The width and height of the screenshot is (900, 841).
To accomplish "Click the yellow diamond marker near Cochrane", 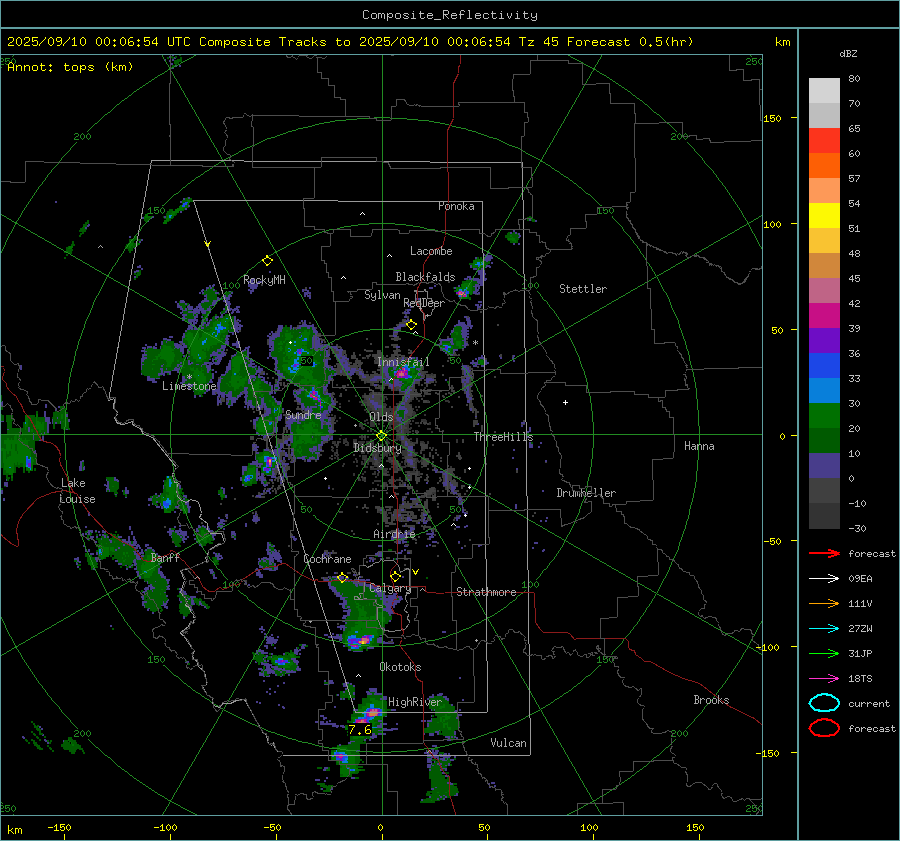I will (342, 578).
